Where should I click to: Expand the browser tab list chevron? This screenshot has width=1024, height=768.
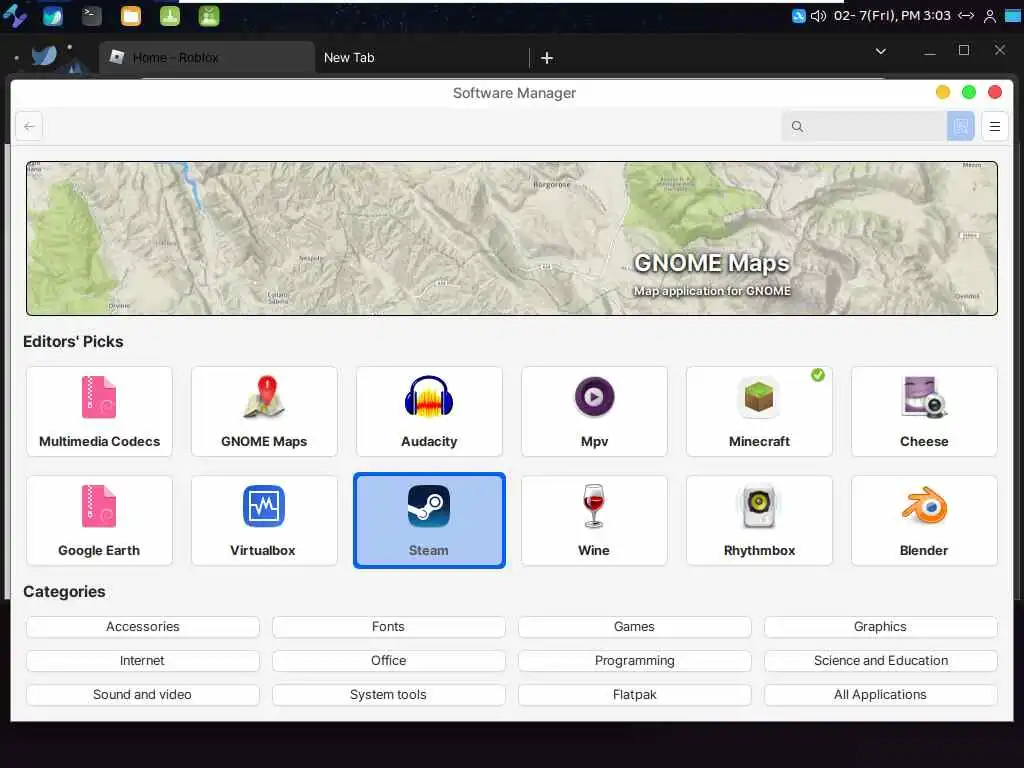tap(880, 51)
